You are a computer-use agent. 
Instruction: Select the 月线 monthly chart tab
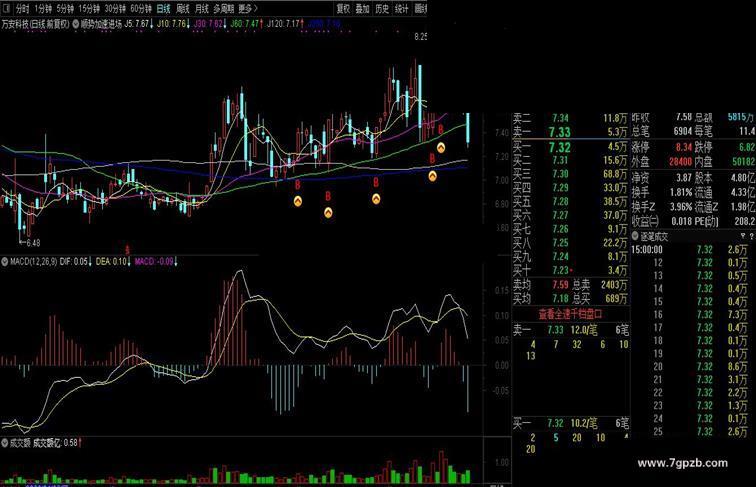pyautogui.click(x=202, y=9)
